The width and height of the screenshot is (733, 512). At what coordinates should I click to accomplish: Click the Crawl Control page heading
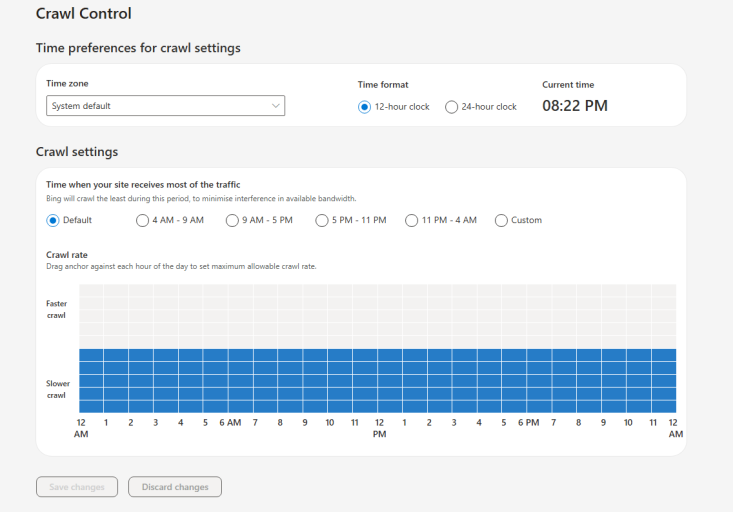click(x=84, y=14)
